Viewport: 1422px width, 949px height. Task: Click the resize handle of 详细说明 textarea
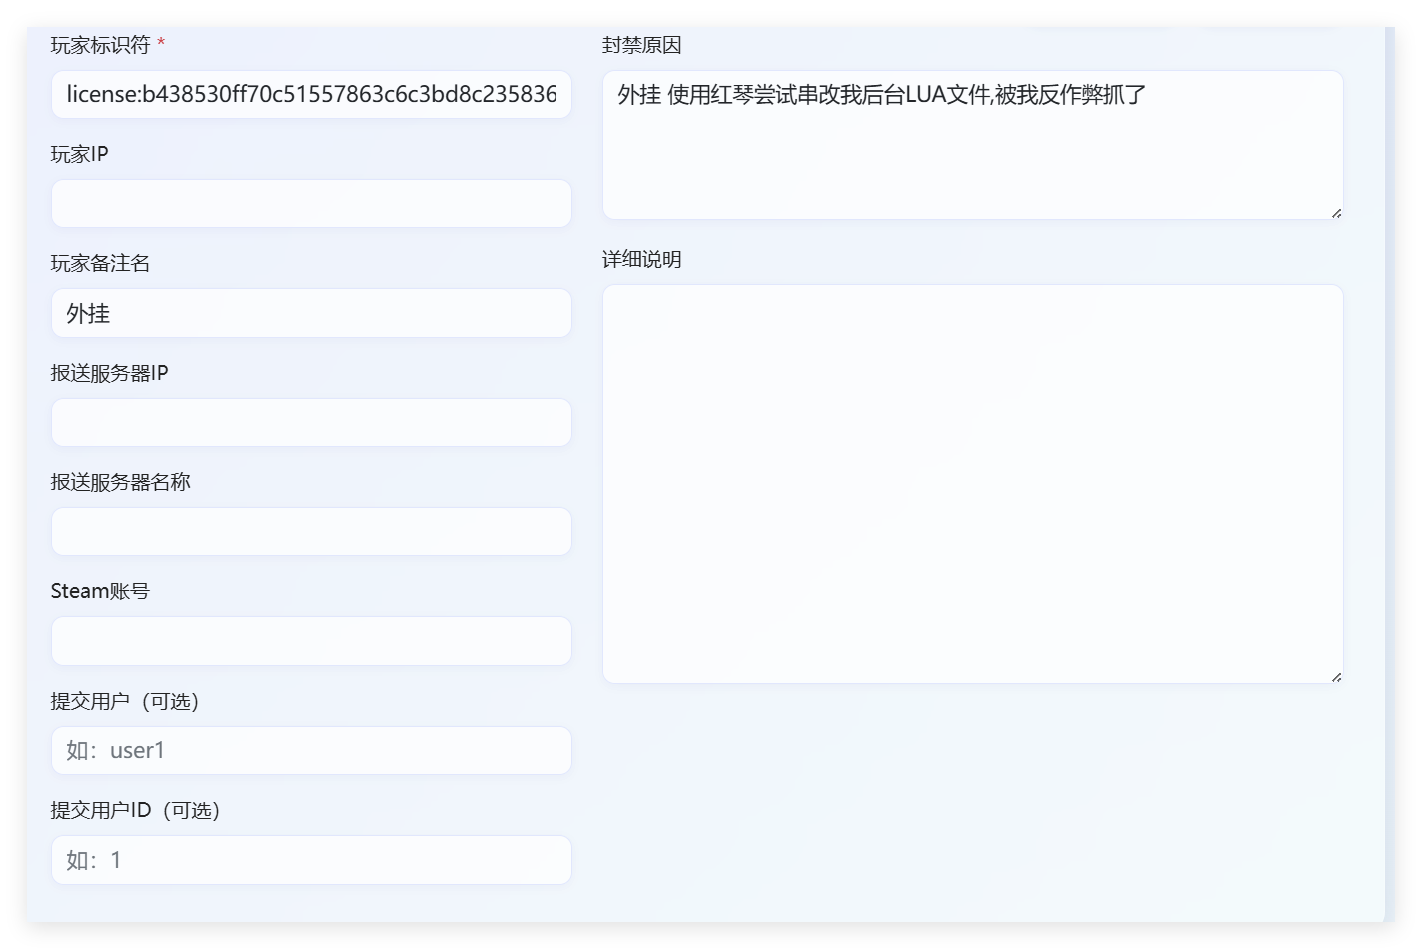pos(1336,677)
